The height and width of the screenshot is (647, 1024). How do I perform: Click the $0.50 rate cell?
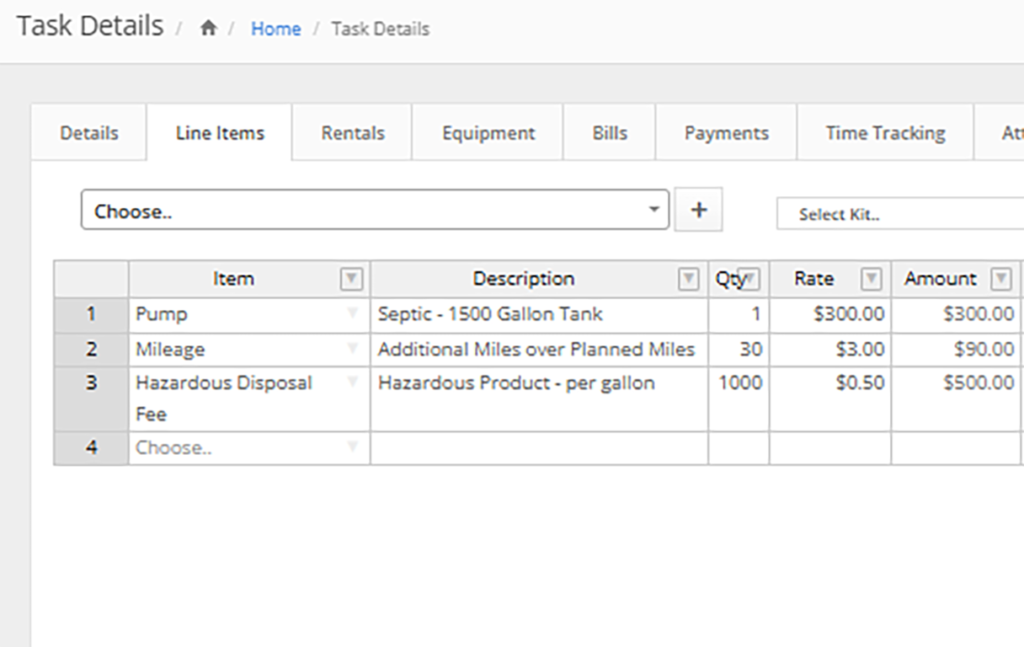(830, 398)
